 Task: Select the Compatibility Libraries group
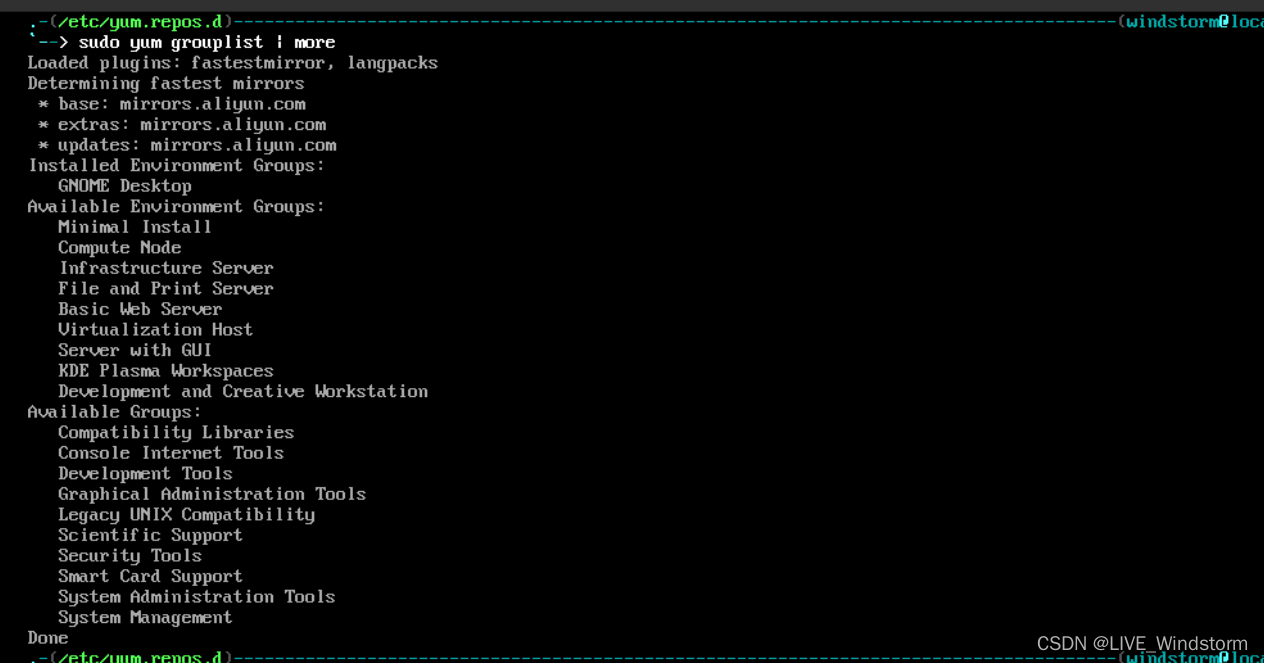[176, 432]
